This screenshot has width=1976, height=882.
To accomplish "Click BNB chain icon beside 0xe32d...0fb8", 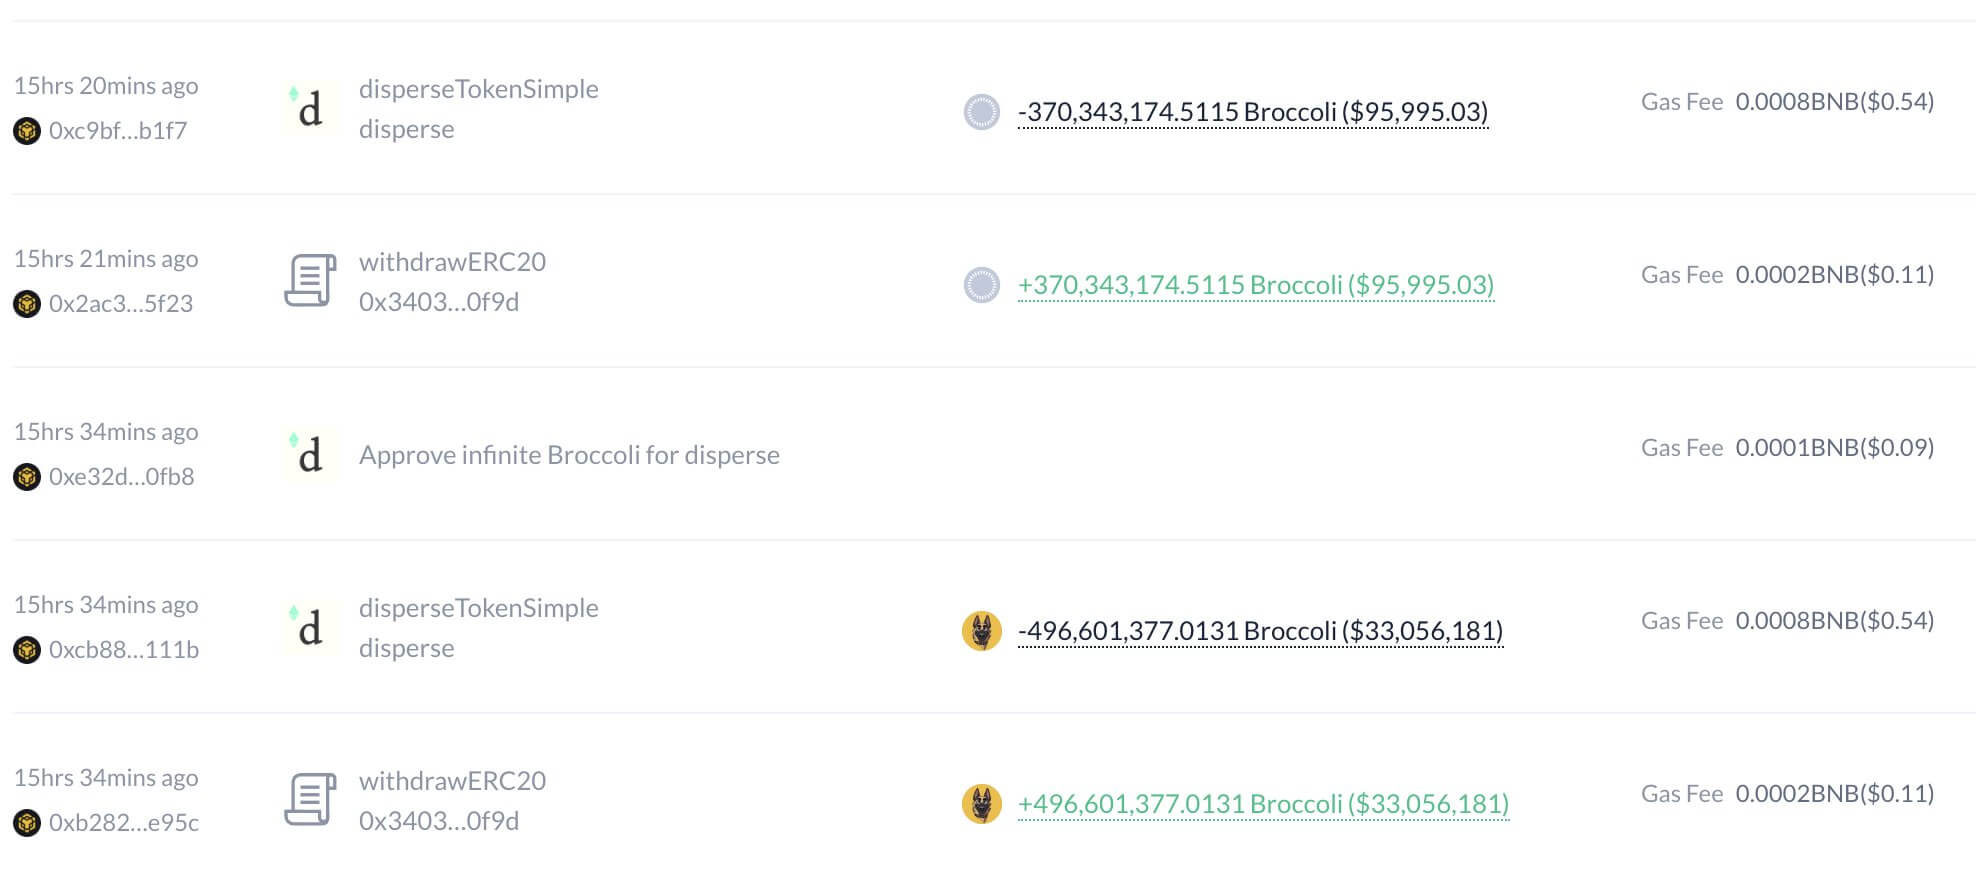I will click(x=27, y=477).
